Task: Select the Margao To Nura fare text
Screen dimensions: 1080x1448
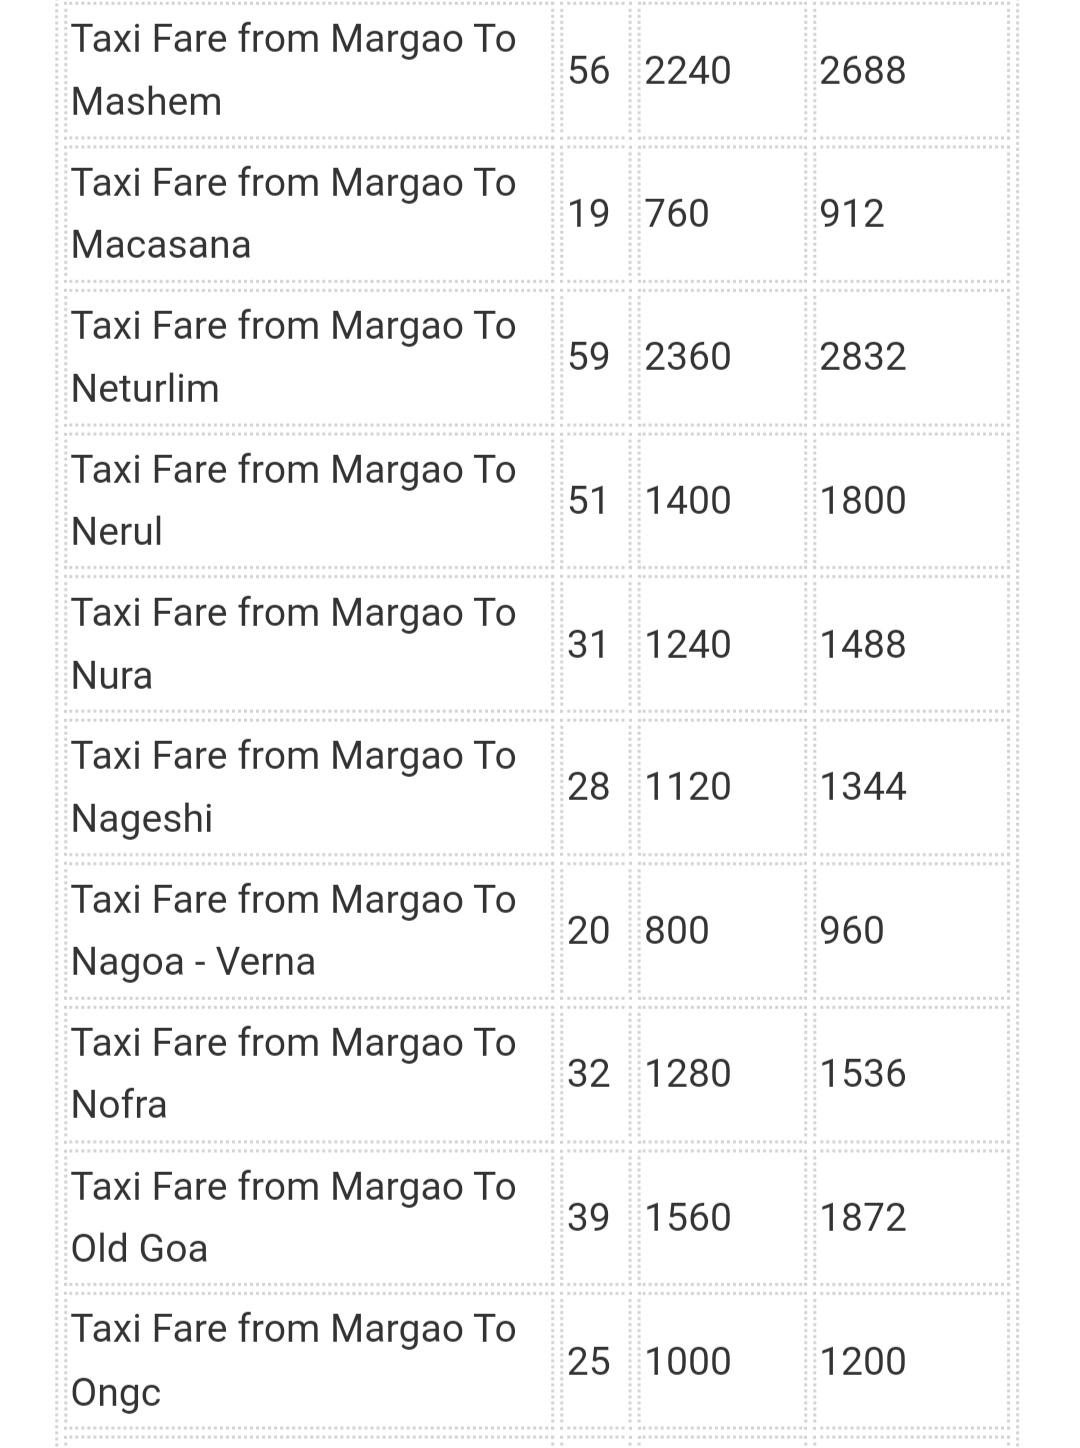Action: pyautogui.click(x=293, y=643)
